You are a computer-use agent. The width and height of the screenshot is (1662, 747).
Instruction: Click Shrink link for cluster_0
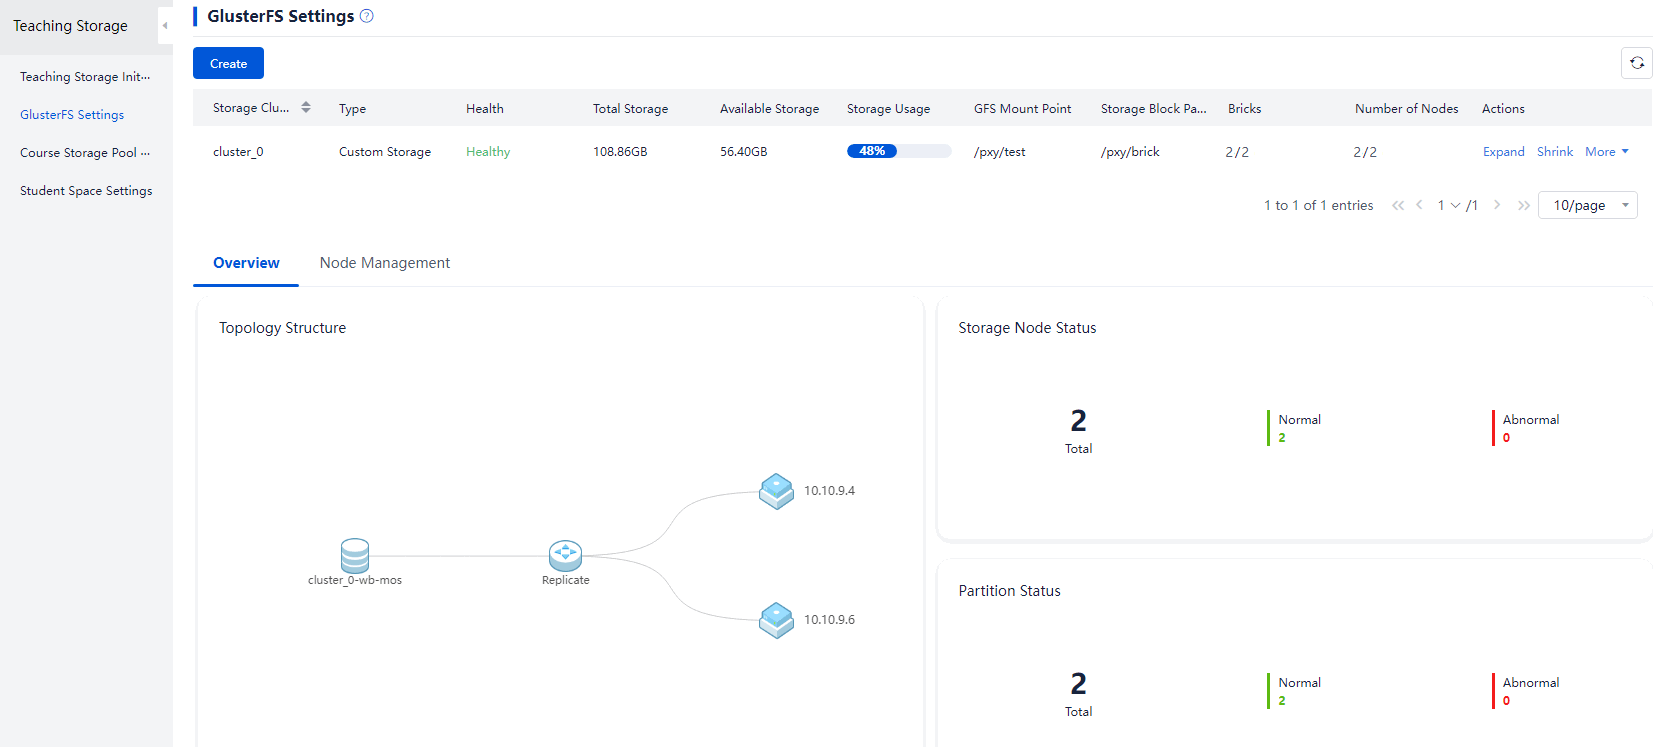(1555, 152)
